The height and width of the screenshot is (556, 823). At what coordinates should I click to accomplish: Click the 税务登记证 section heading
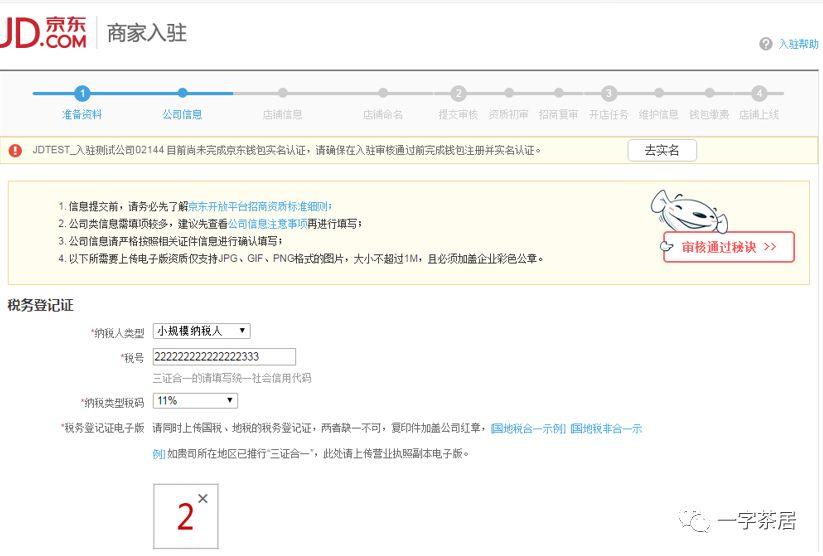[x=40, y=306]
